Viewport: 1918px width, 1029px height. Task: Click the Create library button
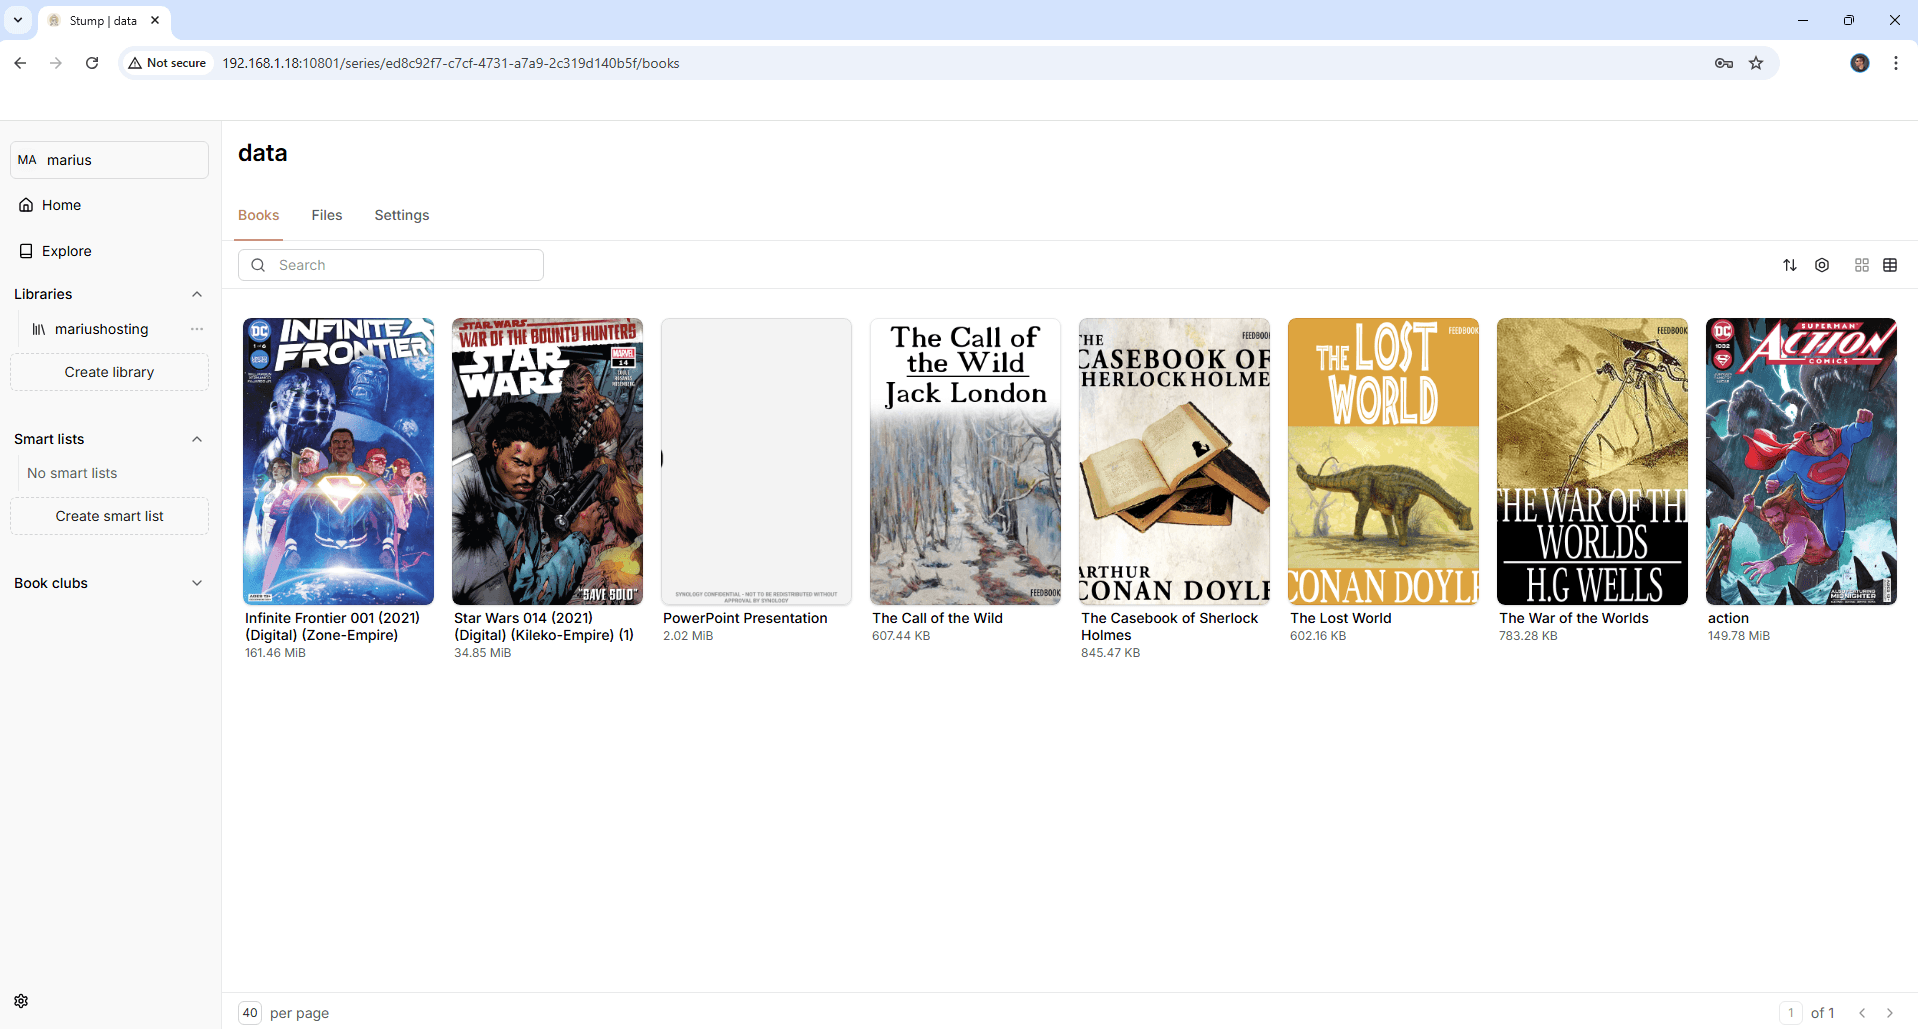point(109,372)
